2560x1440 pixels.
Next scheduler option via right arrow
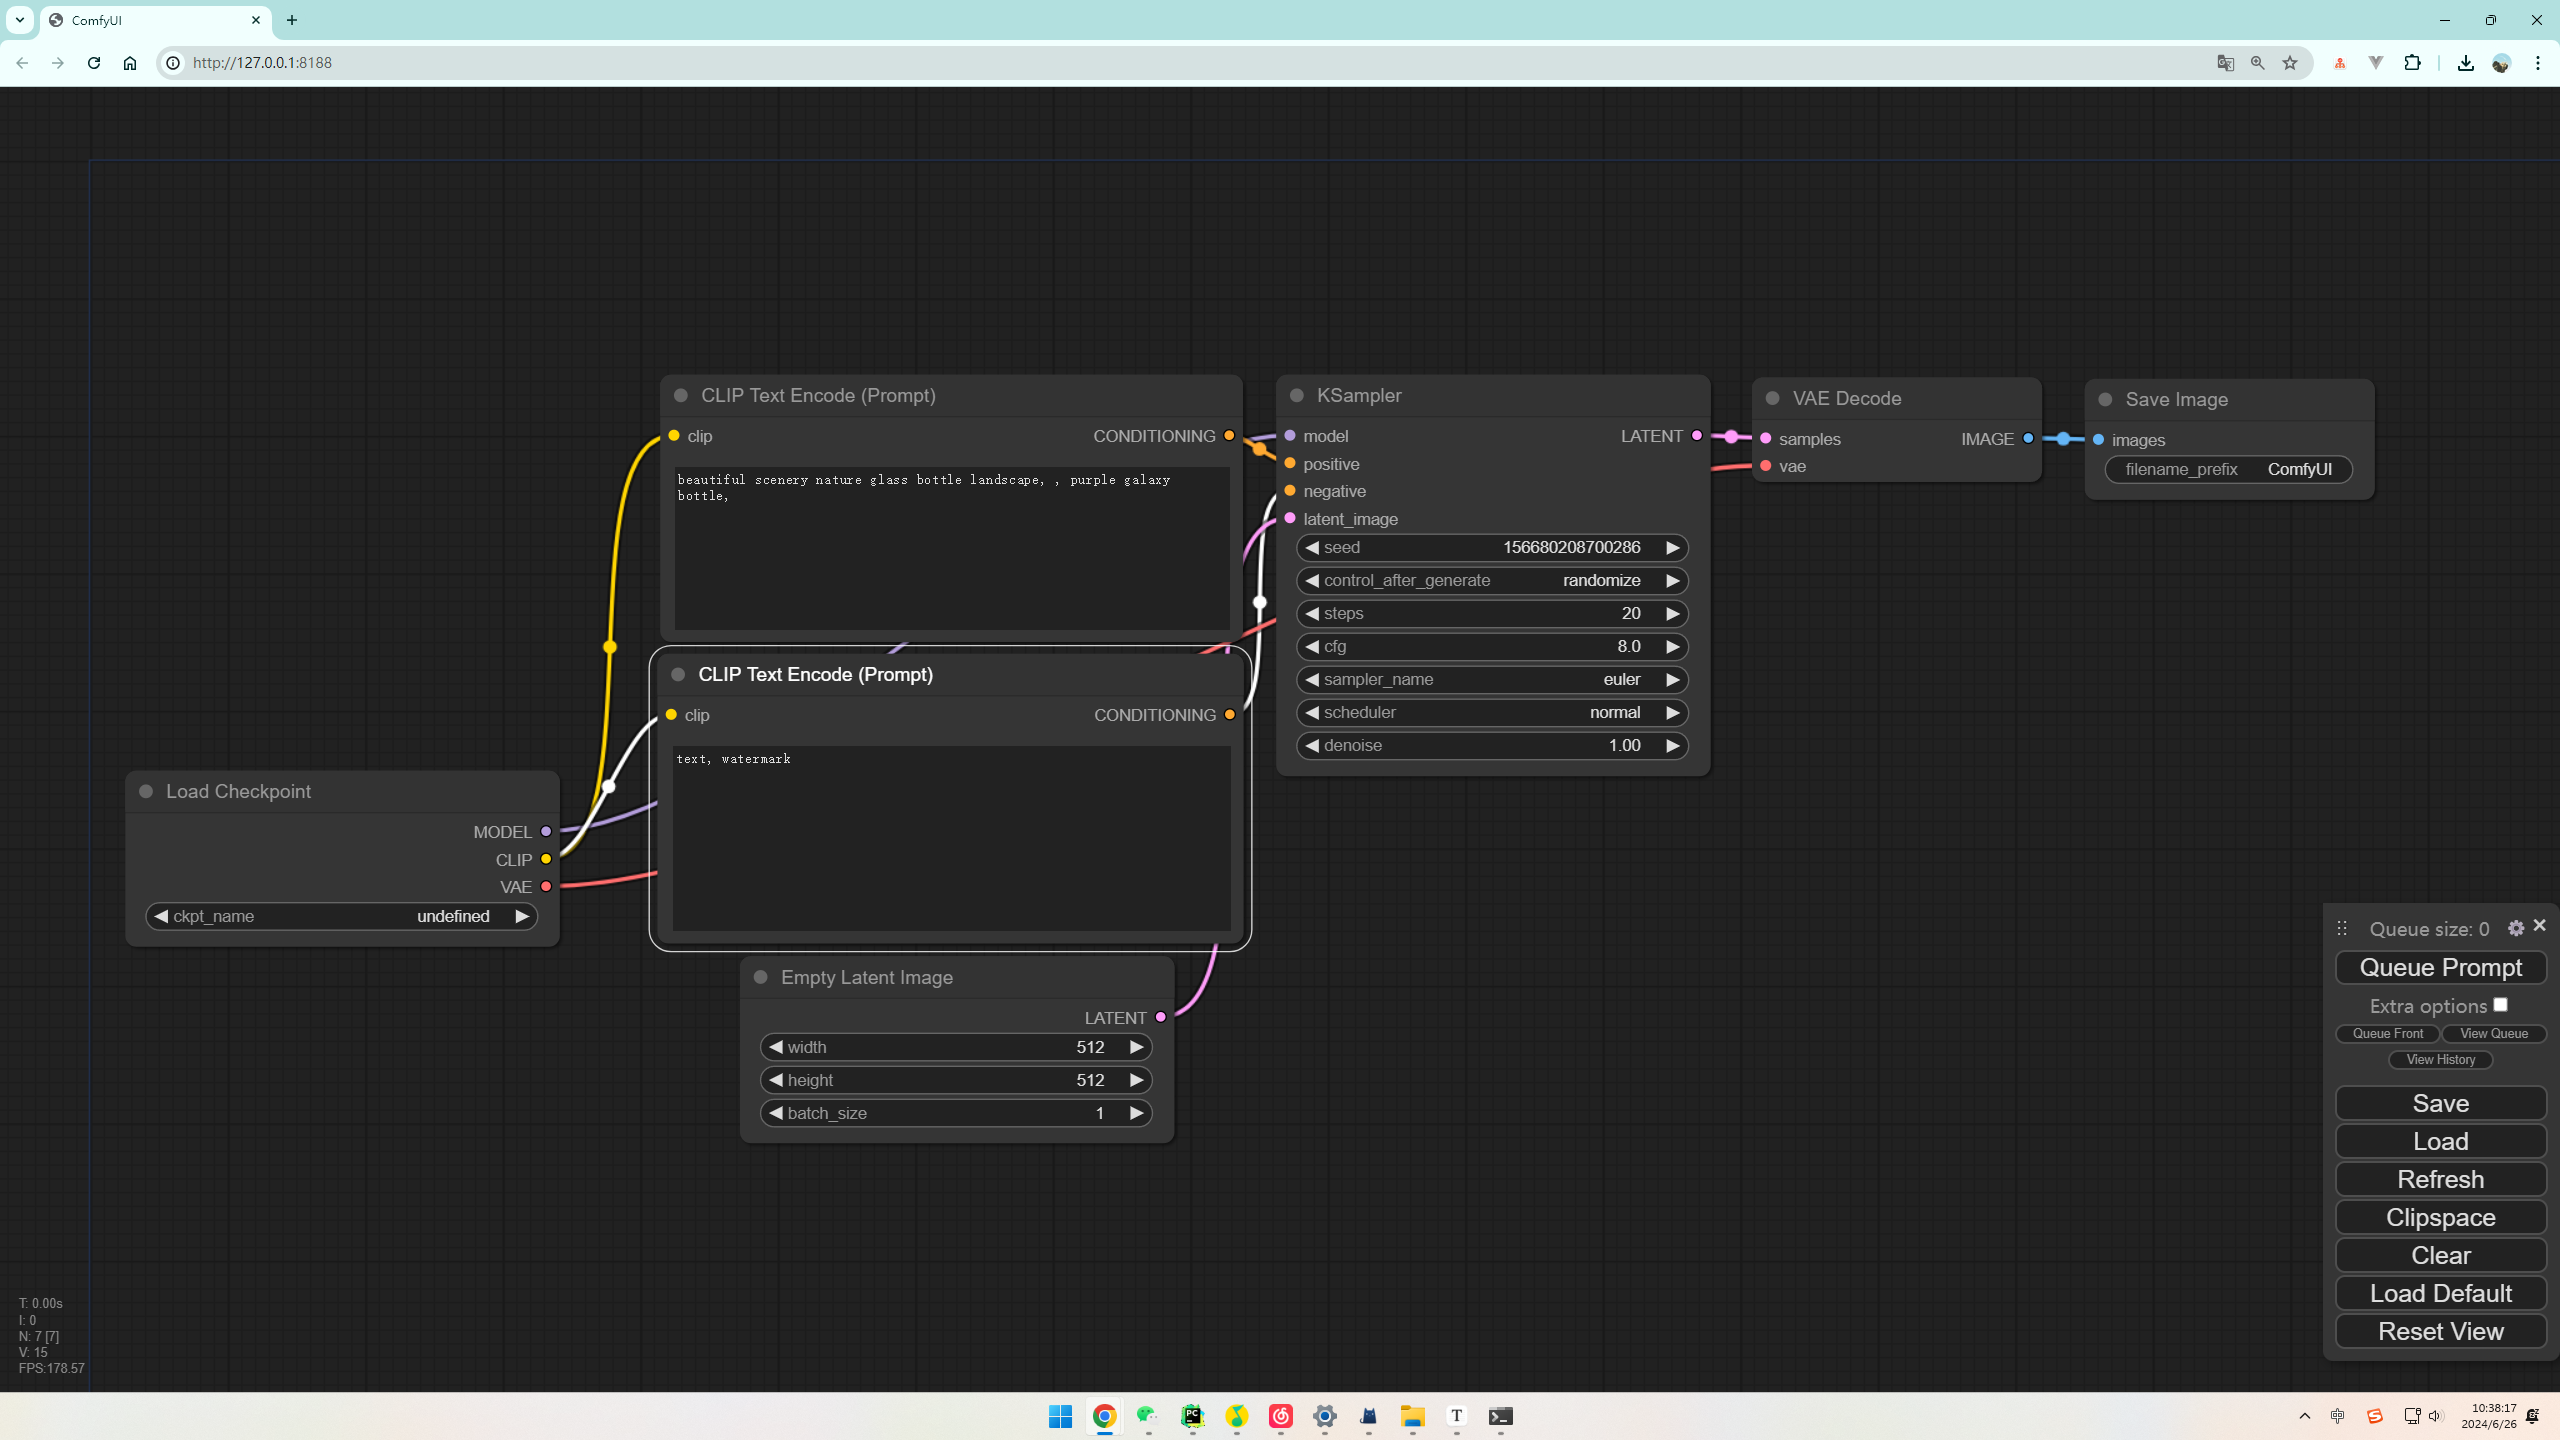1672,712
